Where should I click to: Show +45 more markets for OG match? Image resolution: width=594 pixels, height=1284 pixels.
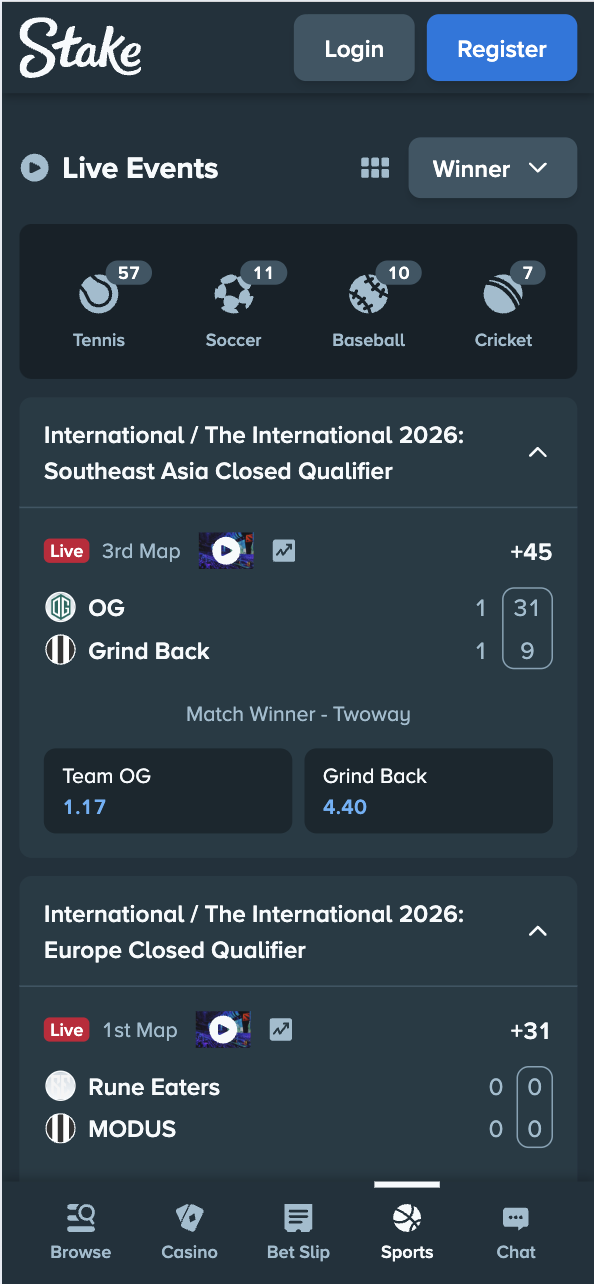coord(531,552)
